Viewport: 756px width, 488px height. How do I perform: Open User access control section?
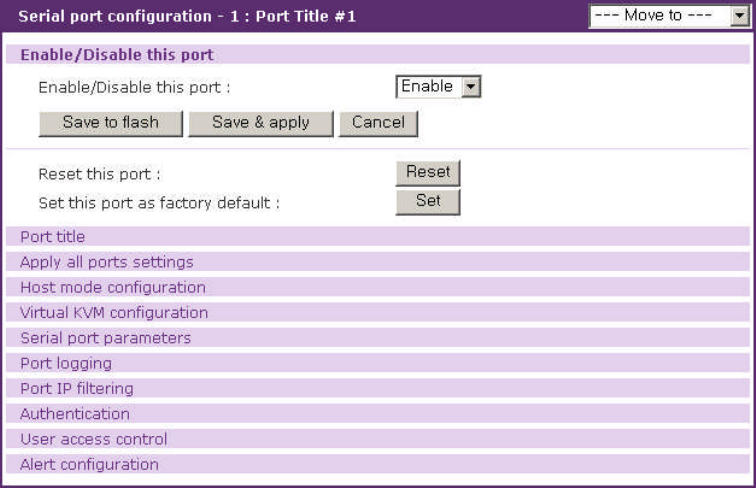click(94, 439)
